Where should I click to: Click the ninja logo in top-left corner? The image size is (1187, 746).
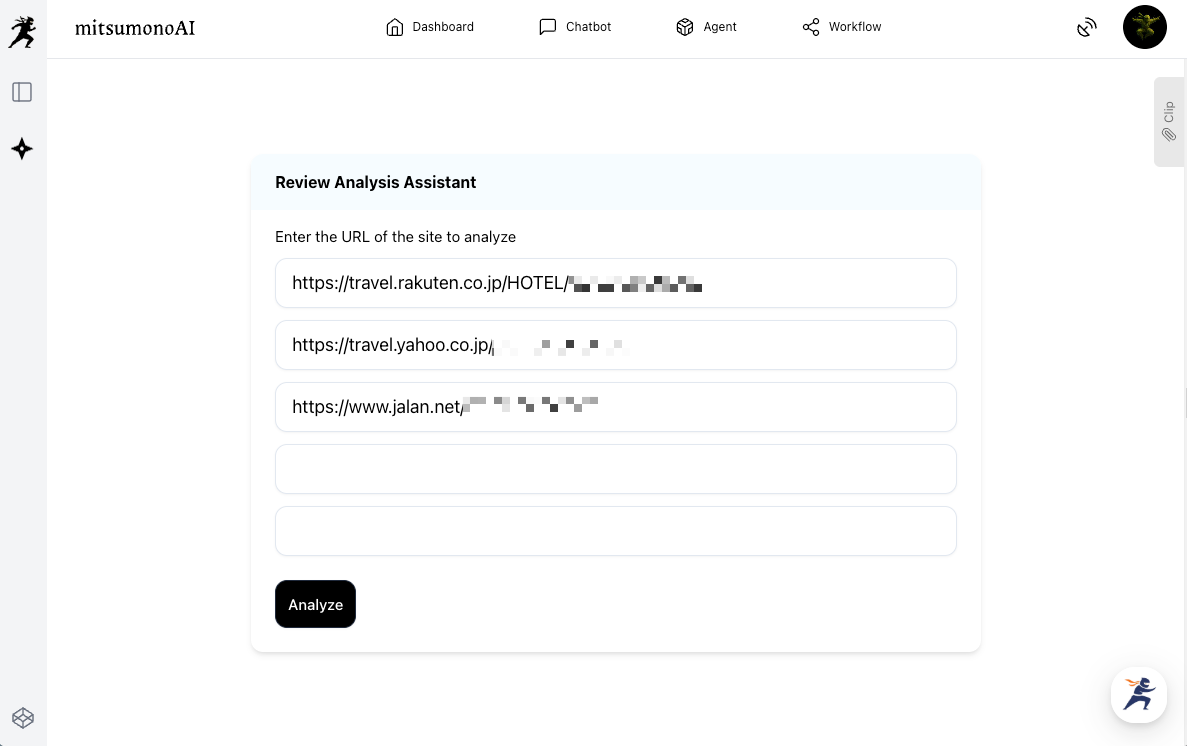tap(22, 31)
